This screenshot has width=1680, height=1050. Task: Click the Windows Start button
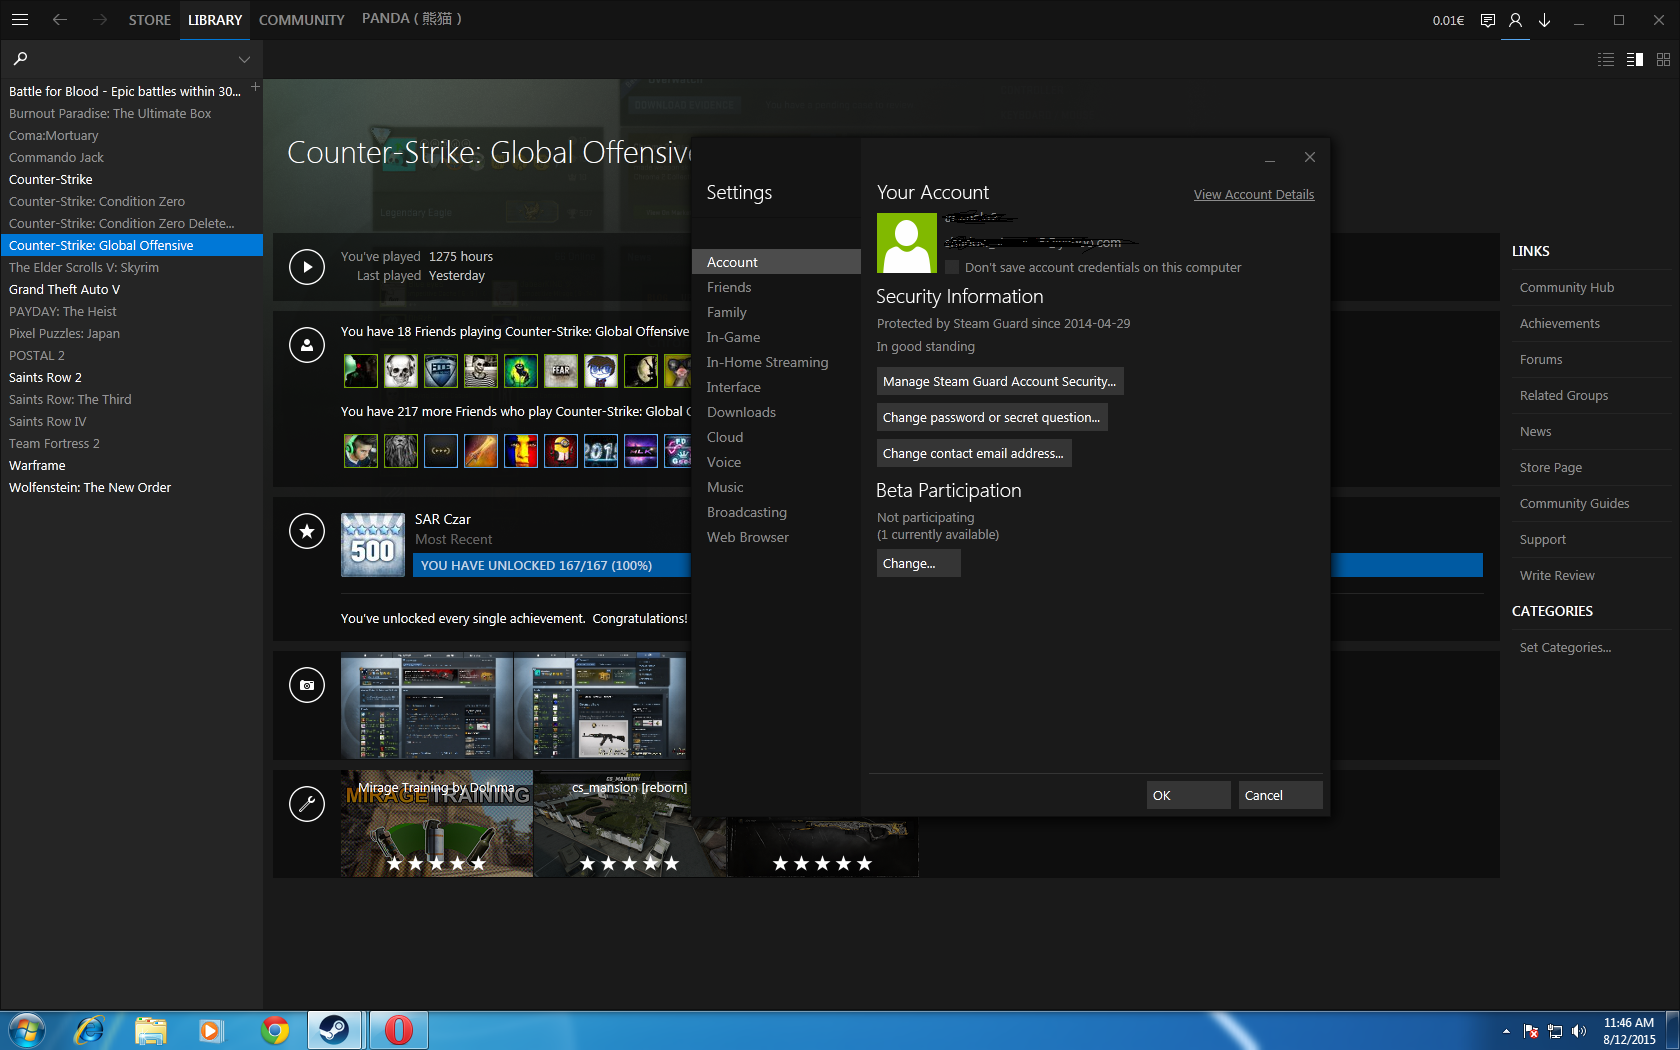[x=27, y=1030]
